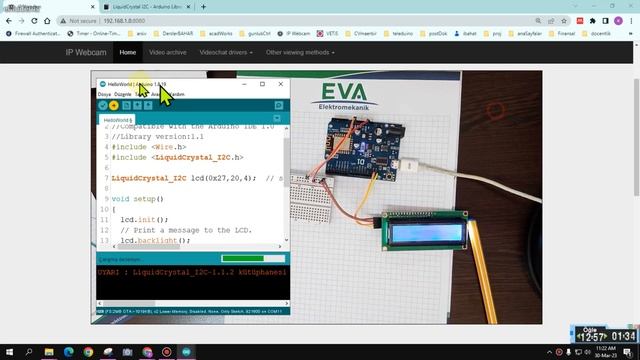The image size is (640, 360).
Task: Click the share page icon in address bar
Action: 551,21
